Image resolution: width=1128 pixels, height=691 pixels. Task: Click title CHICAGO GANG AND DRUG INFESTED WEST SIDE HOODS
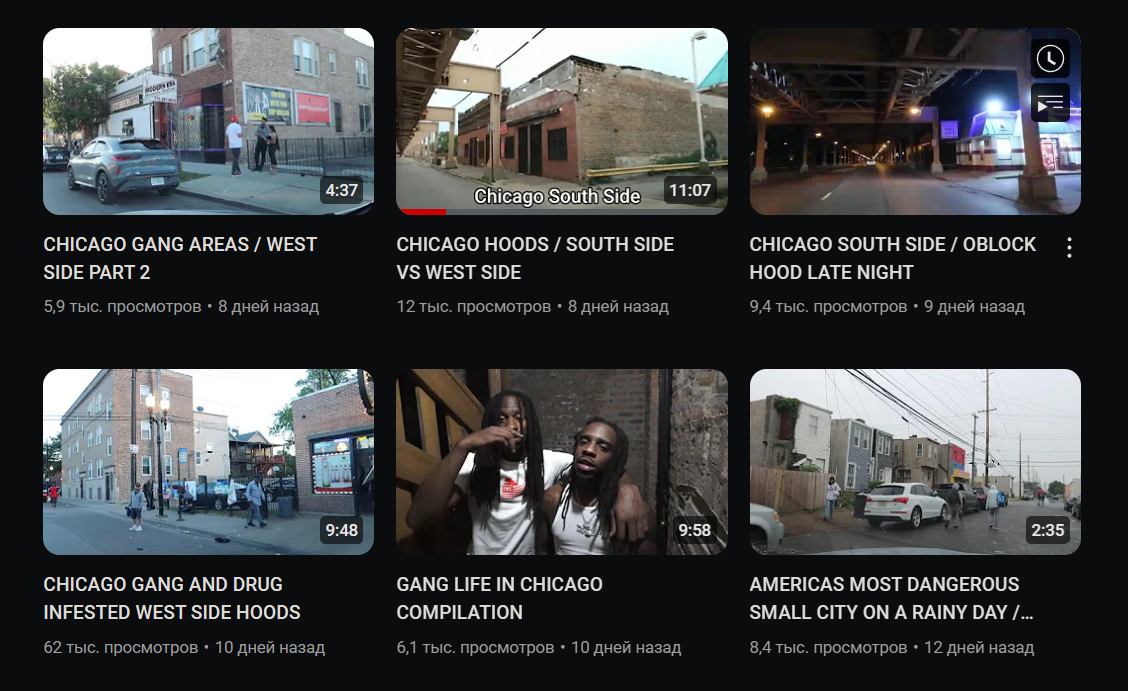pyautogui.click(x=172, y=598)
